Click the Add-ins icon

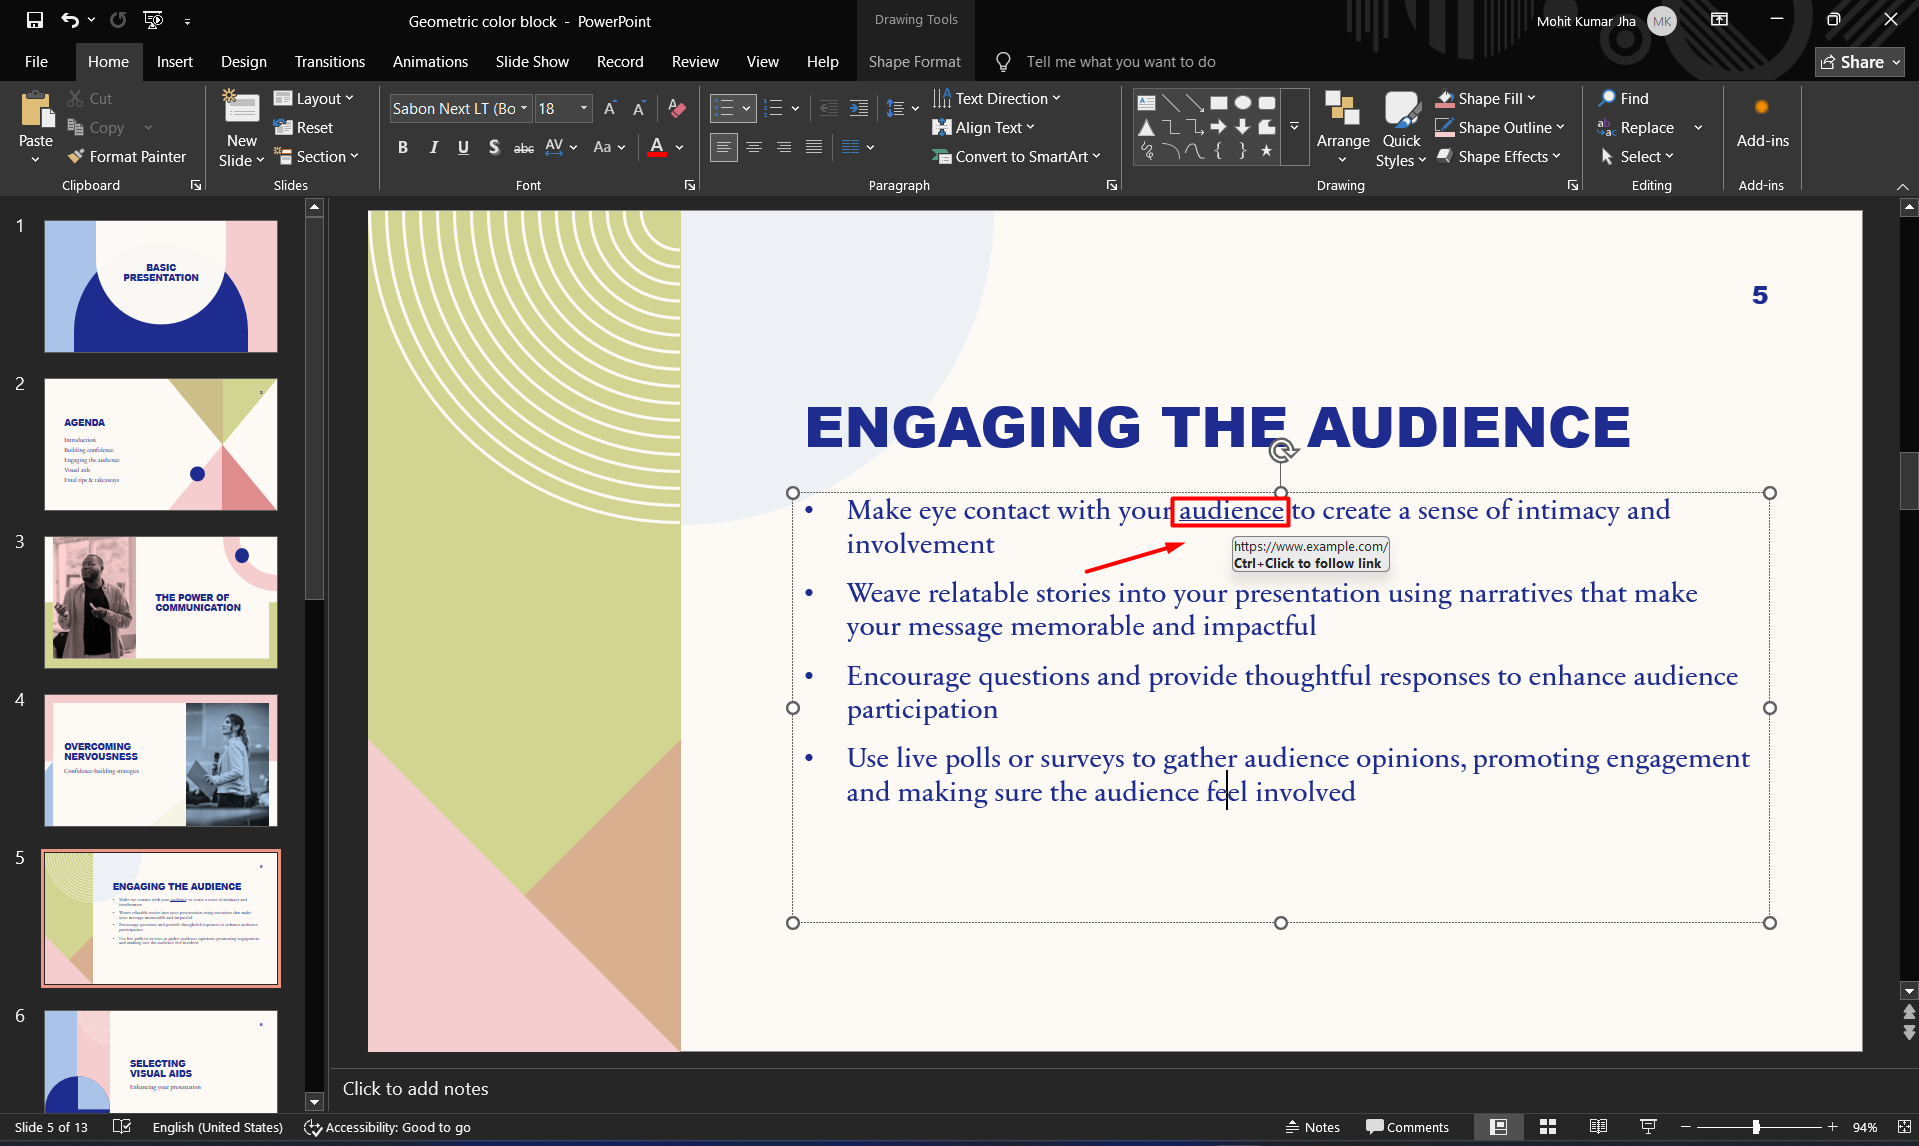click(1762, 123)
